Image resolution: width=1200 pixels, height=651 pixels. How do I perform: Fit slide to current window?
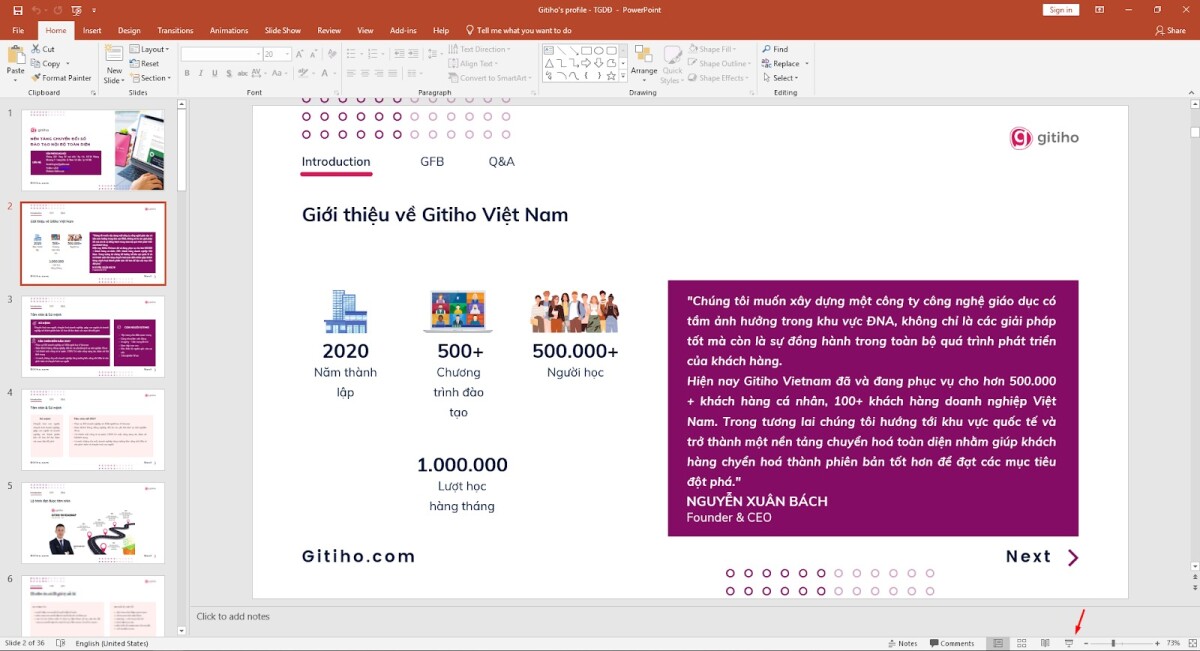point(1190,643)
